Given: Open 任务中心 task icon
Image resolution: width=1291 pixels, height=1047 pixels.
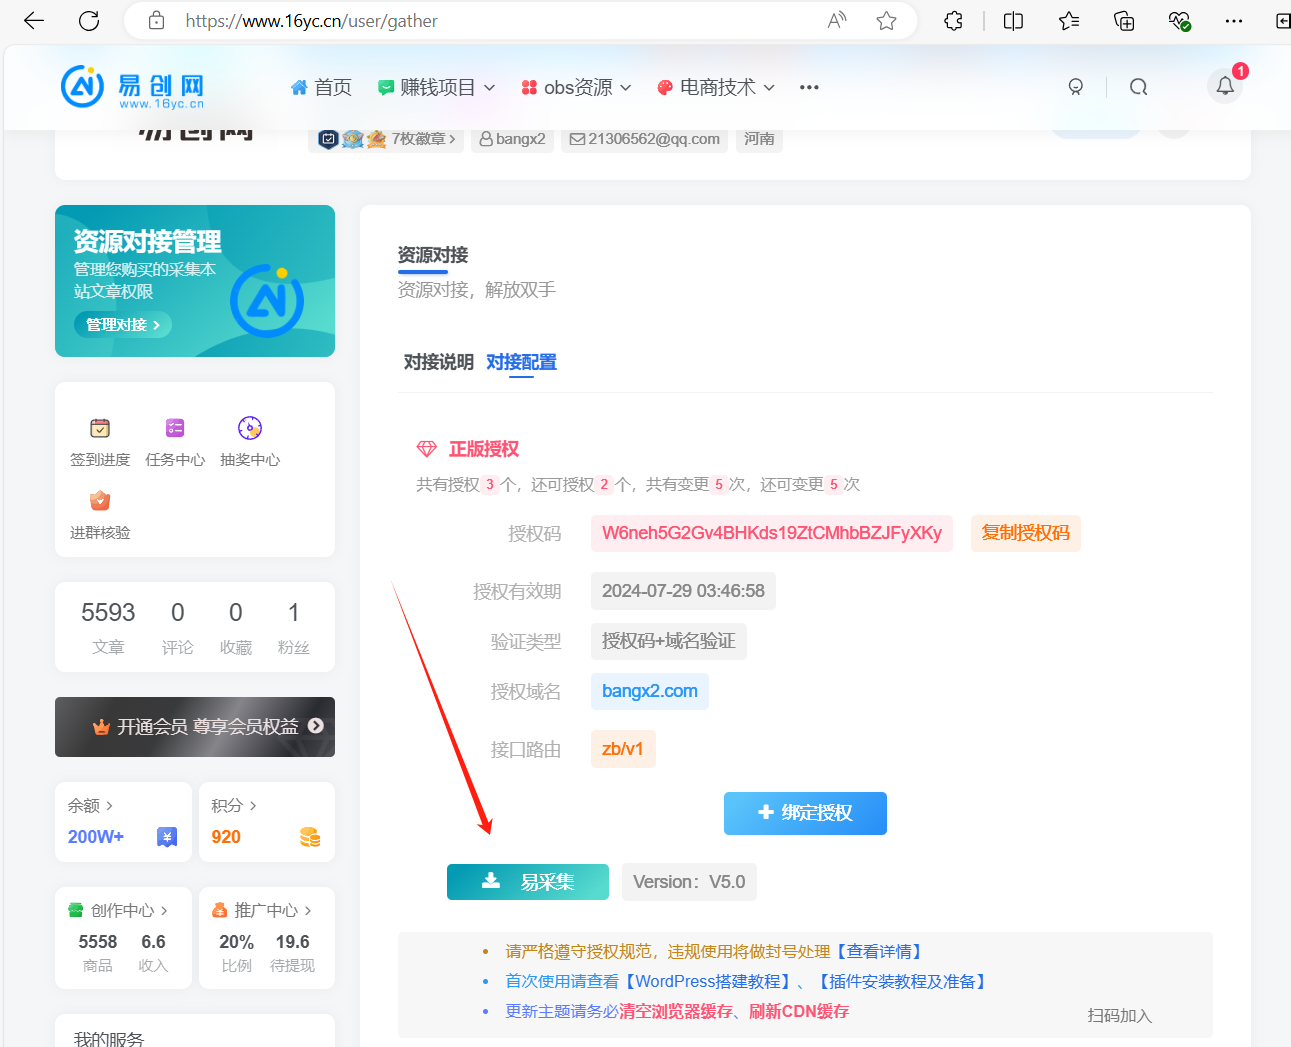Looking at the screenshot, I should coord(175,428).
